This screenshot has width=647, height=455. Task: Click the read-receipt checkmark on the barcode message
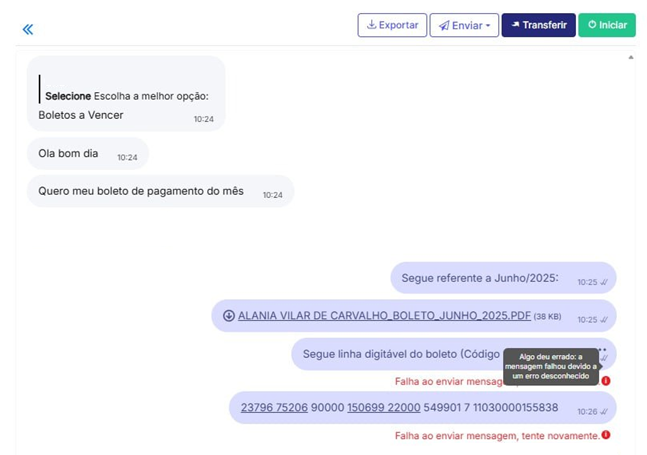(604, 412)
